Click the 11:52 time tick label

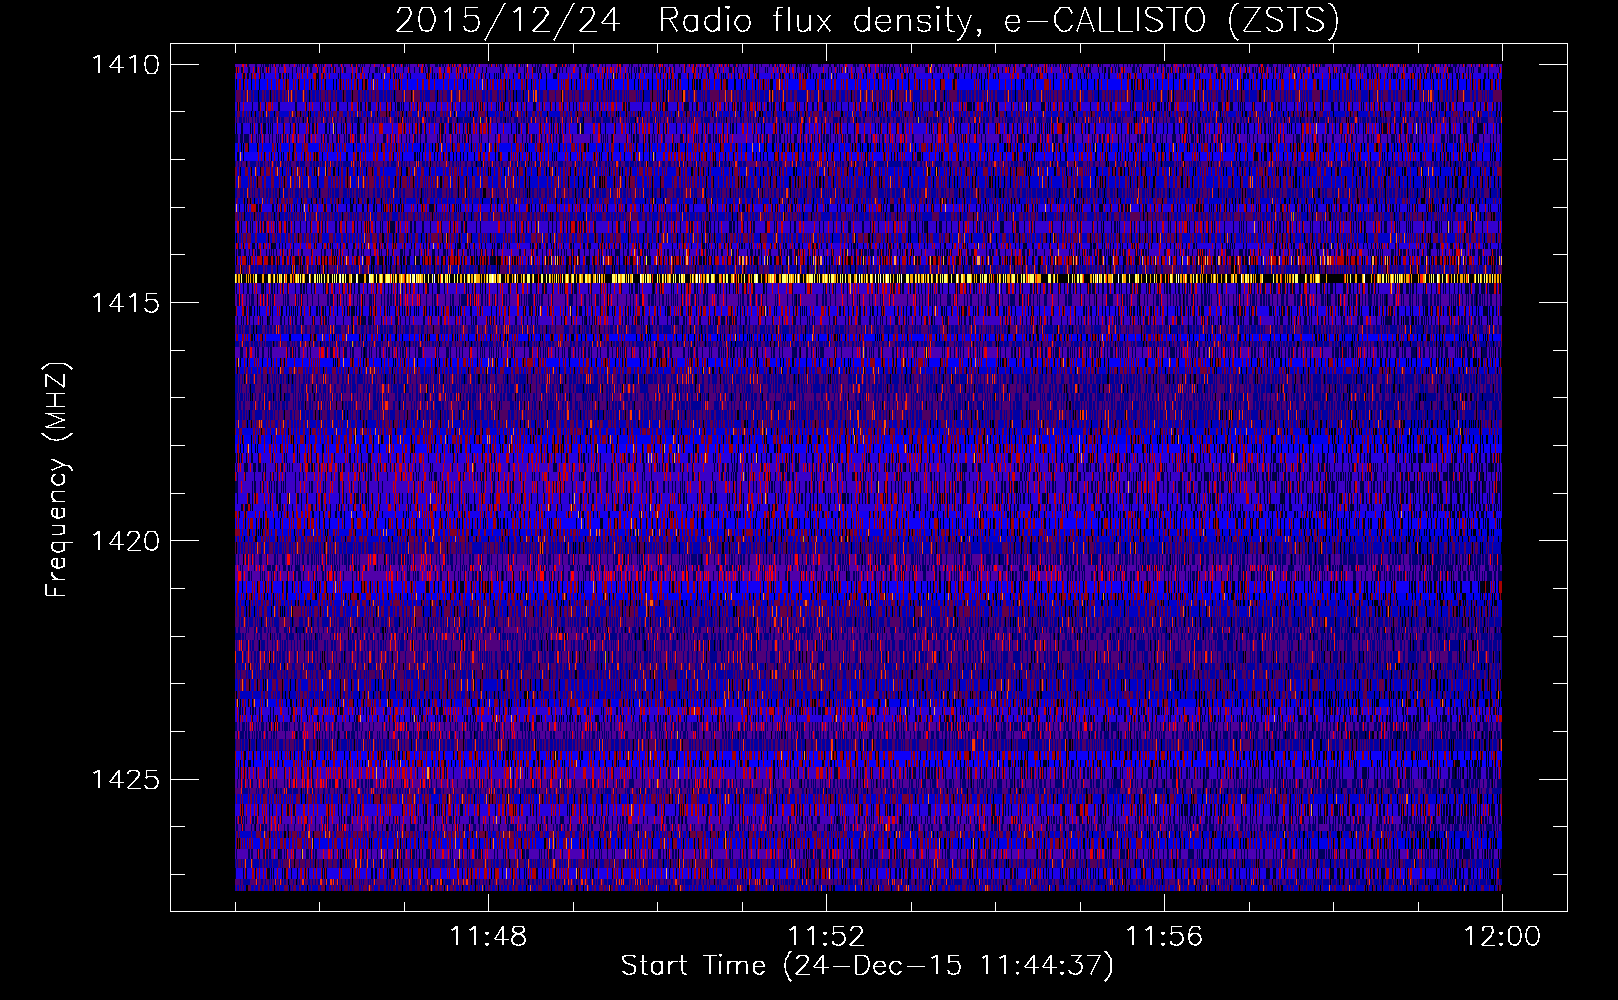tap(826, 937)
